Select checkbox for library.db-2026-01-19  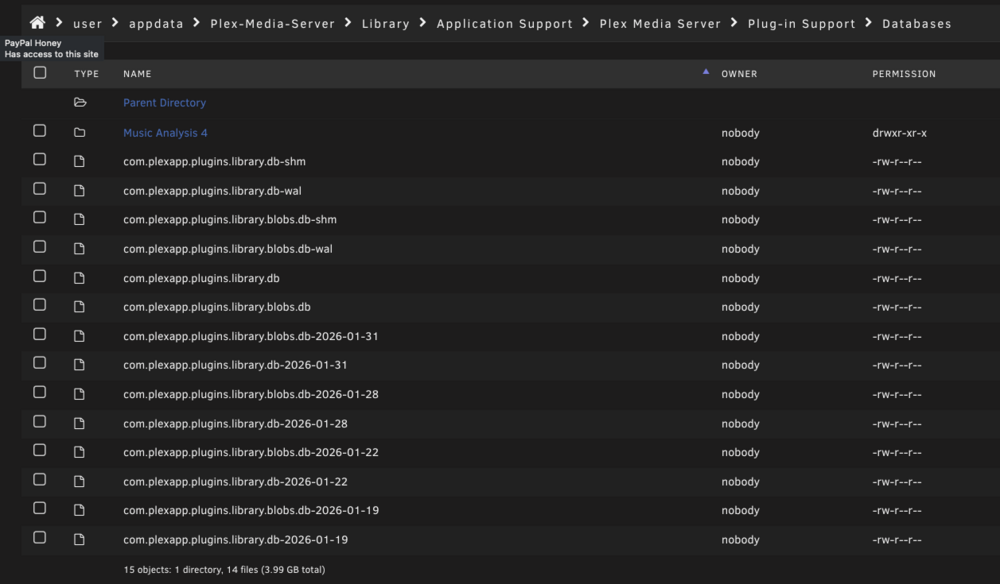click(x=40, y=537)
